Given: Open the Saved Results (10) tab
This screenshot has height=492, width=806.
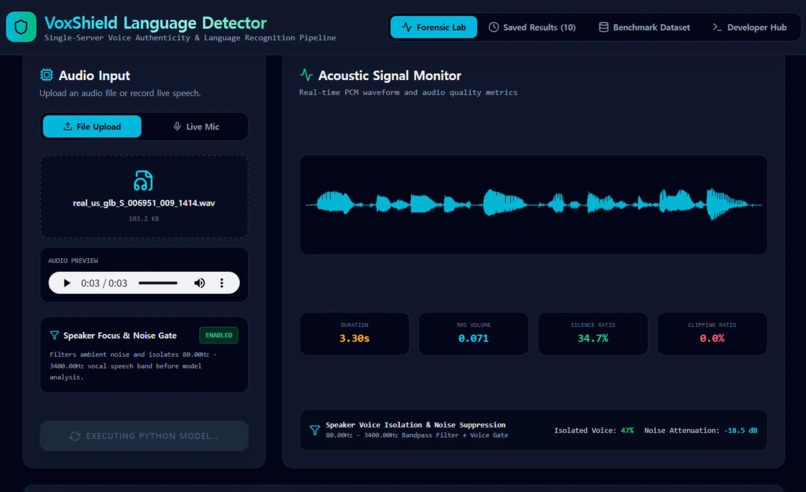Looking at the screenshot, I should [x=532, y=27].
